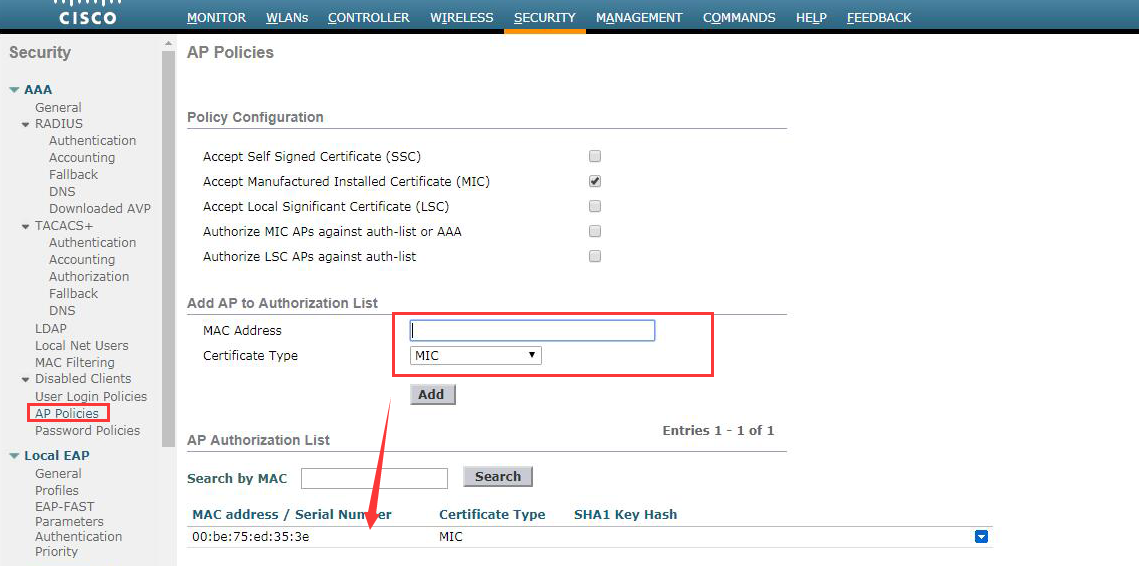
Task: Open Password Policies page
Action: point(87,431)
